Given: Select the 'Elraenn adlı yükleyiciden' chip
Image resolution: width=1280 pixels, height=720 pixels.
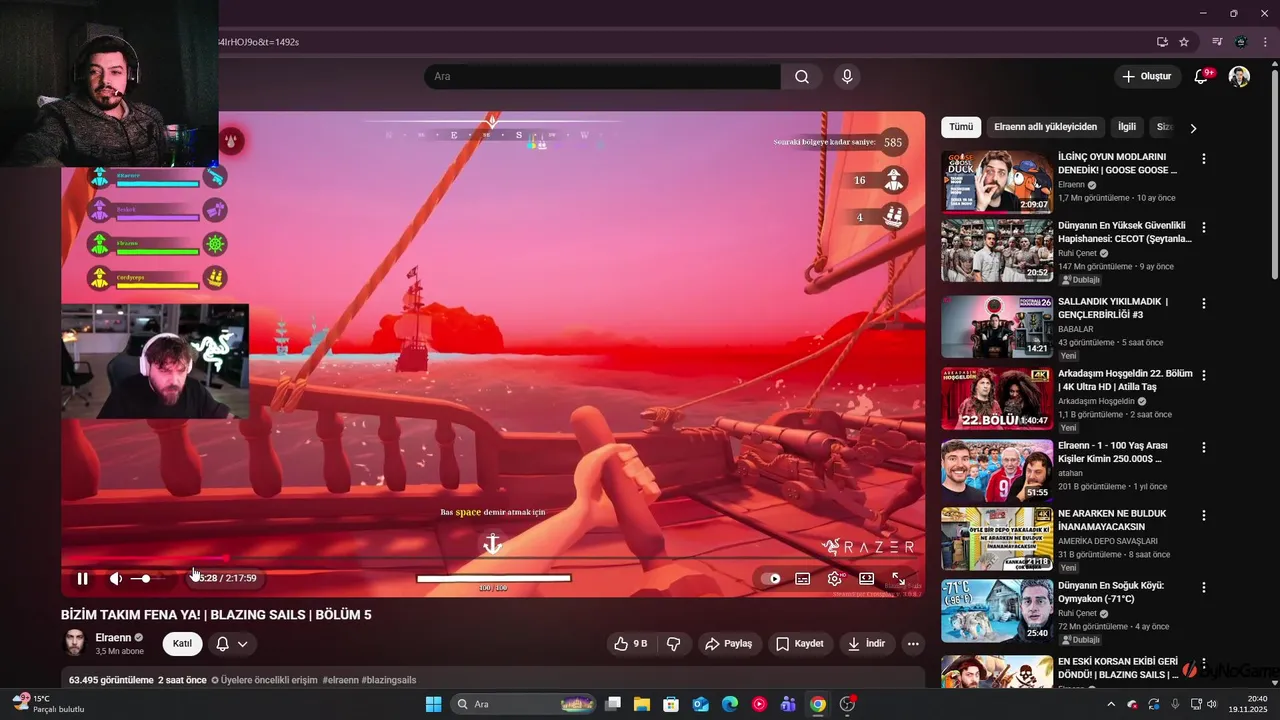Looking at the screenshot, I should [x=1045, y=127].
